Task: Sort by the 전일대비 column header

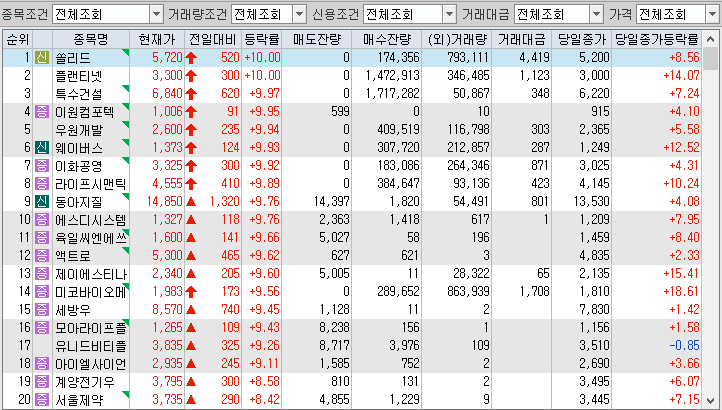Action: pos(213,39)
